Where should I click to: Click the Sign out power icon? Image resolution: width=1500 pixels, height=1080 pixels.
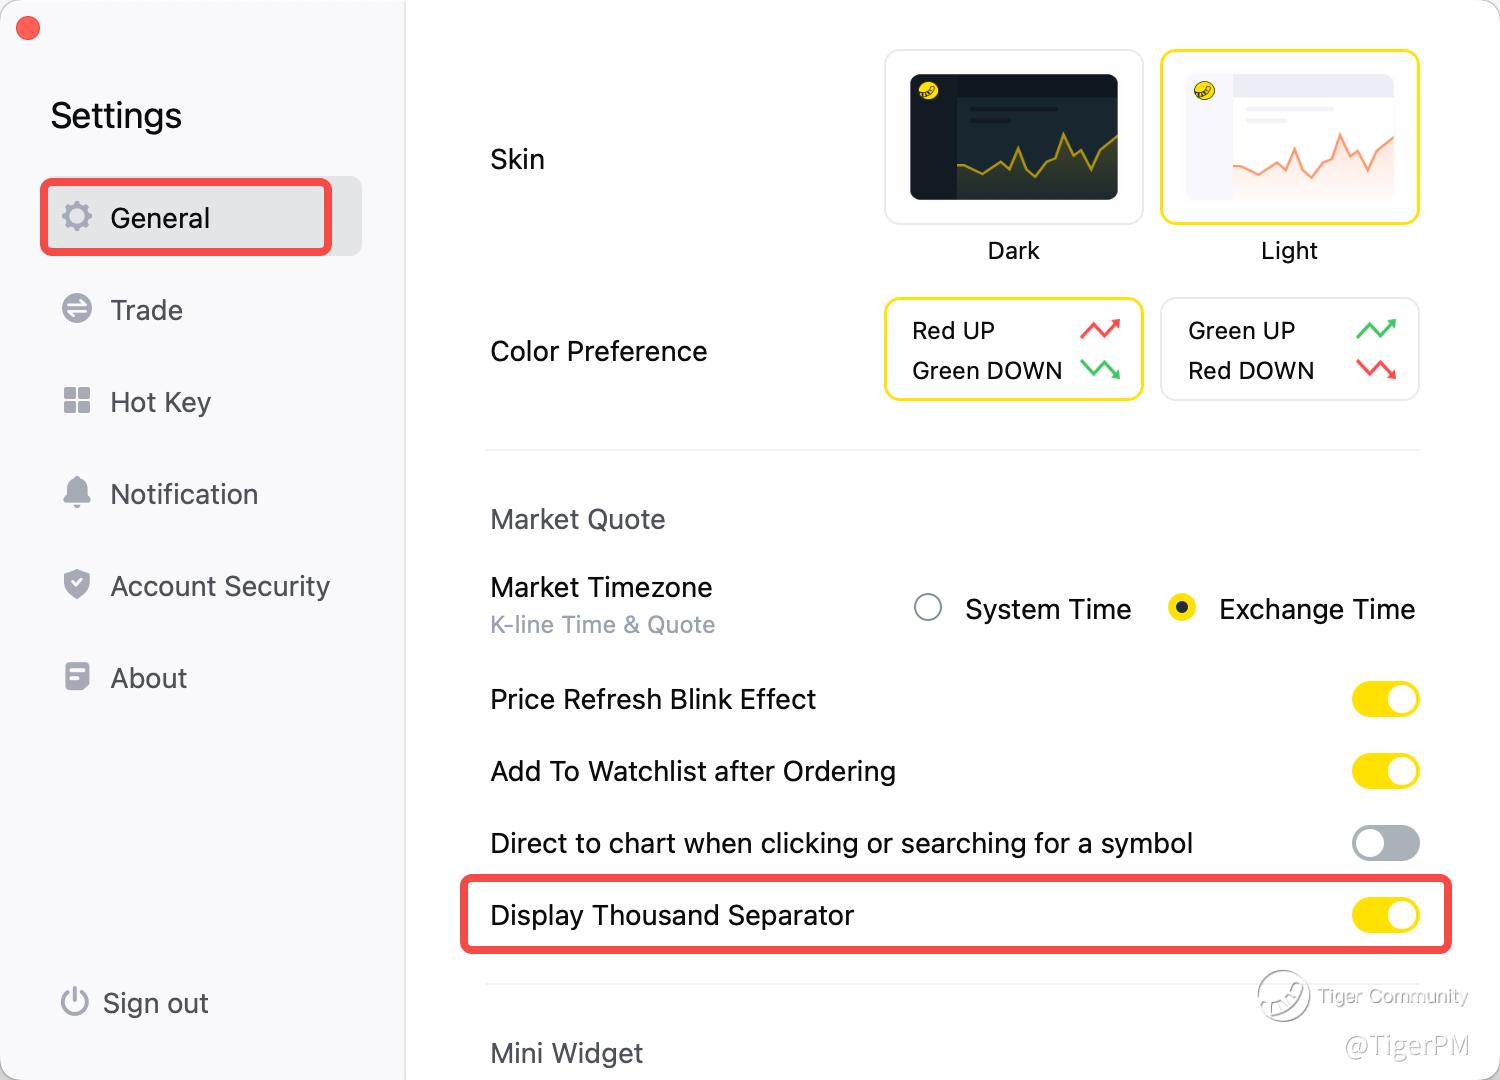coord(75,1002)
